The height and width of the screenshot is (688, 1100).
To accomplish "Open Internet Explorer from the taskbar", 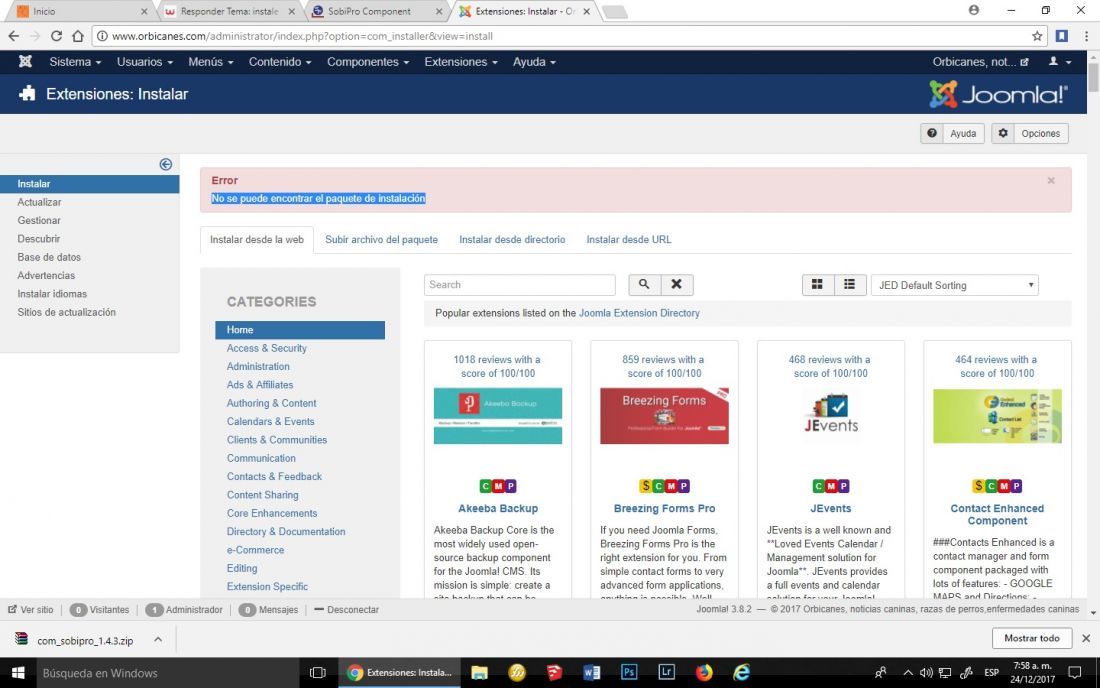I will [x=742, y=673].
